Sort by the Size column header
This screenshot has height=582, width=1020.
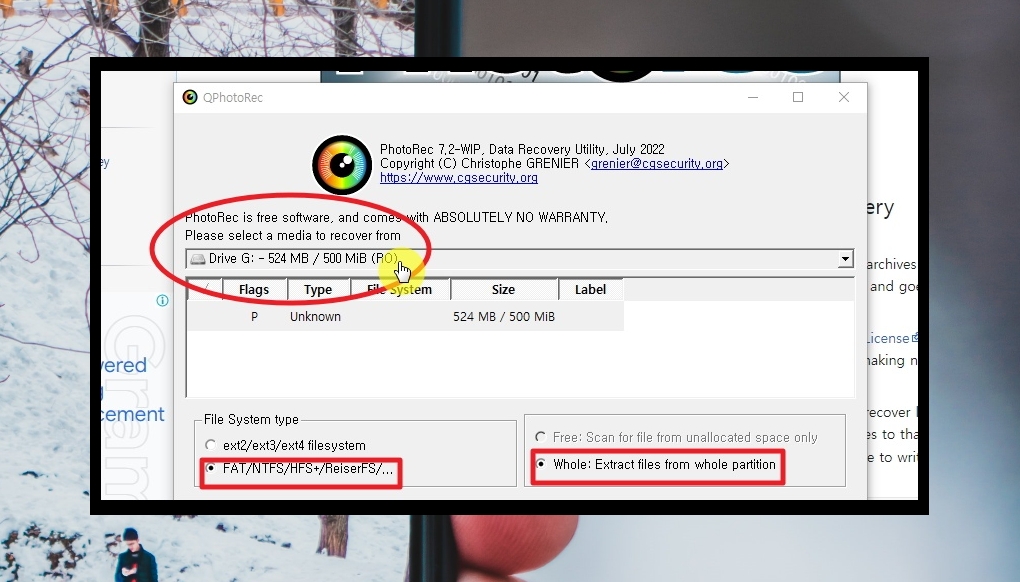pos(503,289)
